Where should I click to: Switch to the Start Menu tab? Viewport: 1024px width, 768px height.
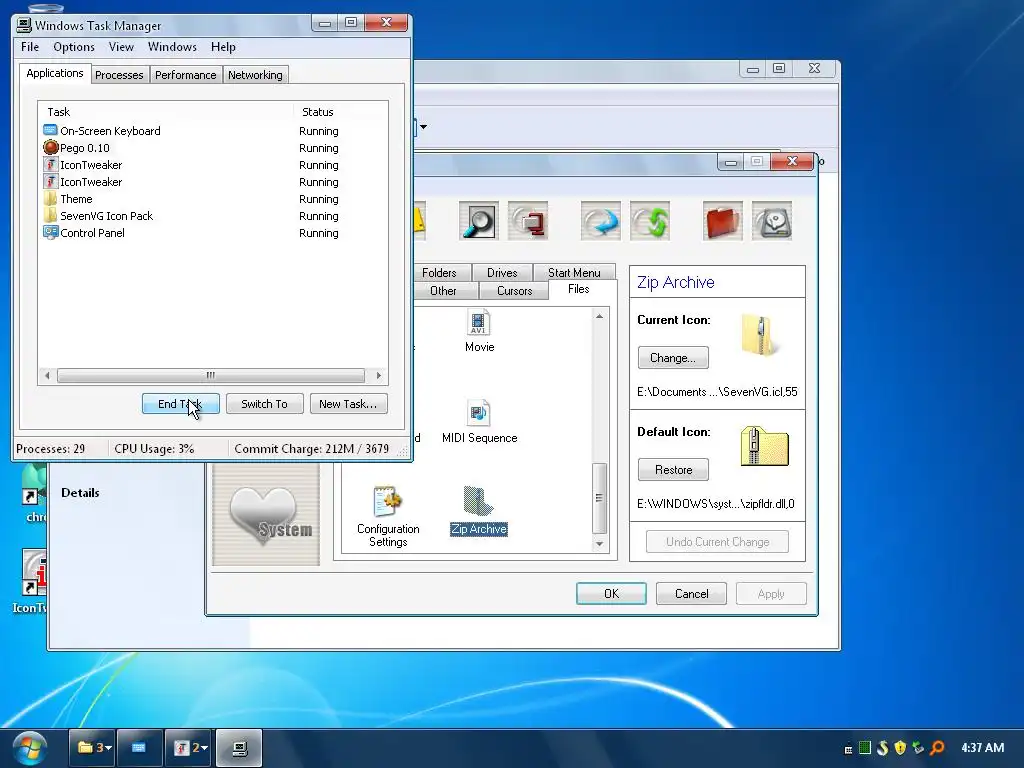pyautogui.click(x=574, y=272)
